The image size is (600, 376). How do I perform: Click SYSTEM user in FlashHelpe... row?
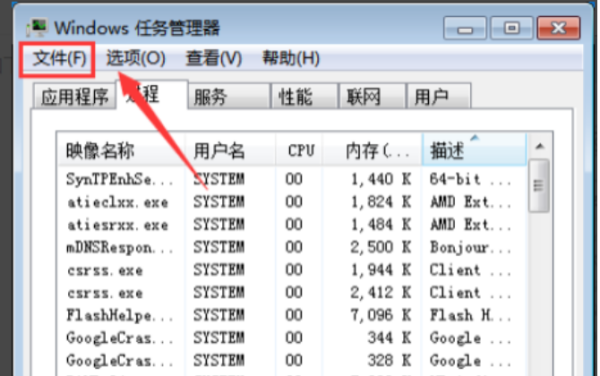[x=218, y=316]
